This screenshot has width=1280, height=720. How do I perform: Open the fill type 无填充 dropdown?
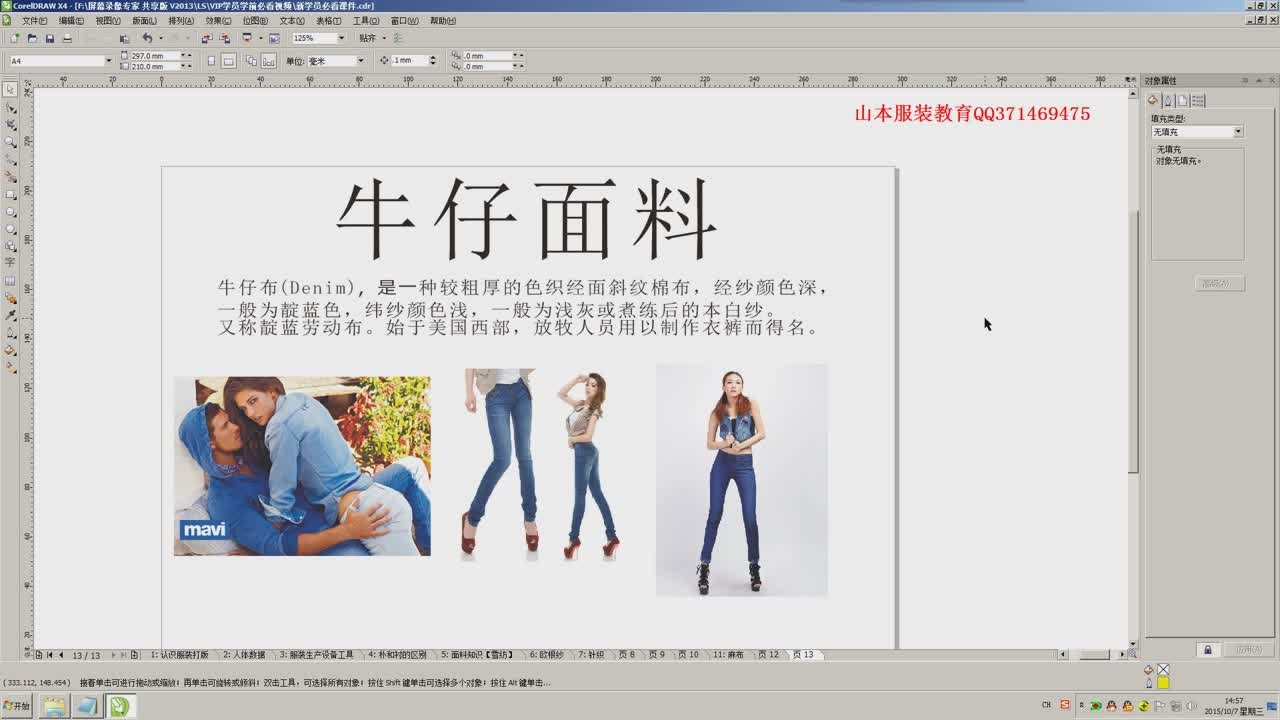[1238, 132]
